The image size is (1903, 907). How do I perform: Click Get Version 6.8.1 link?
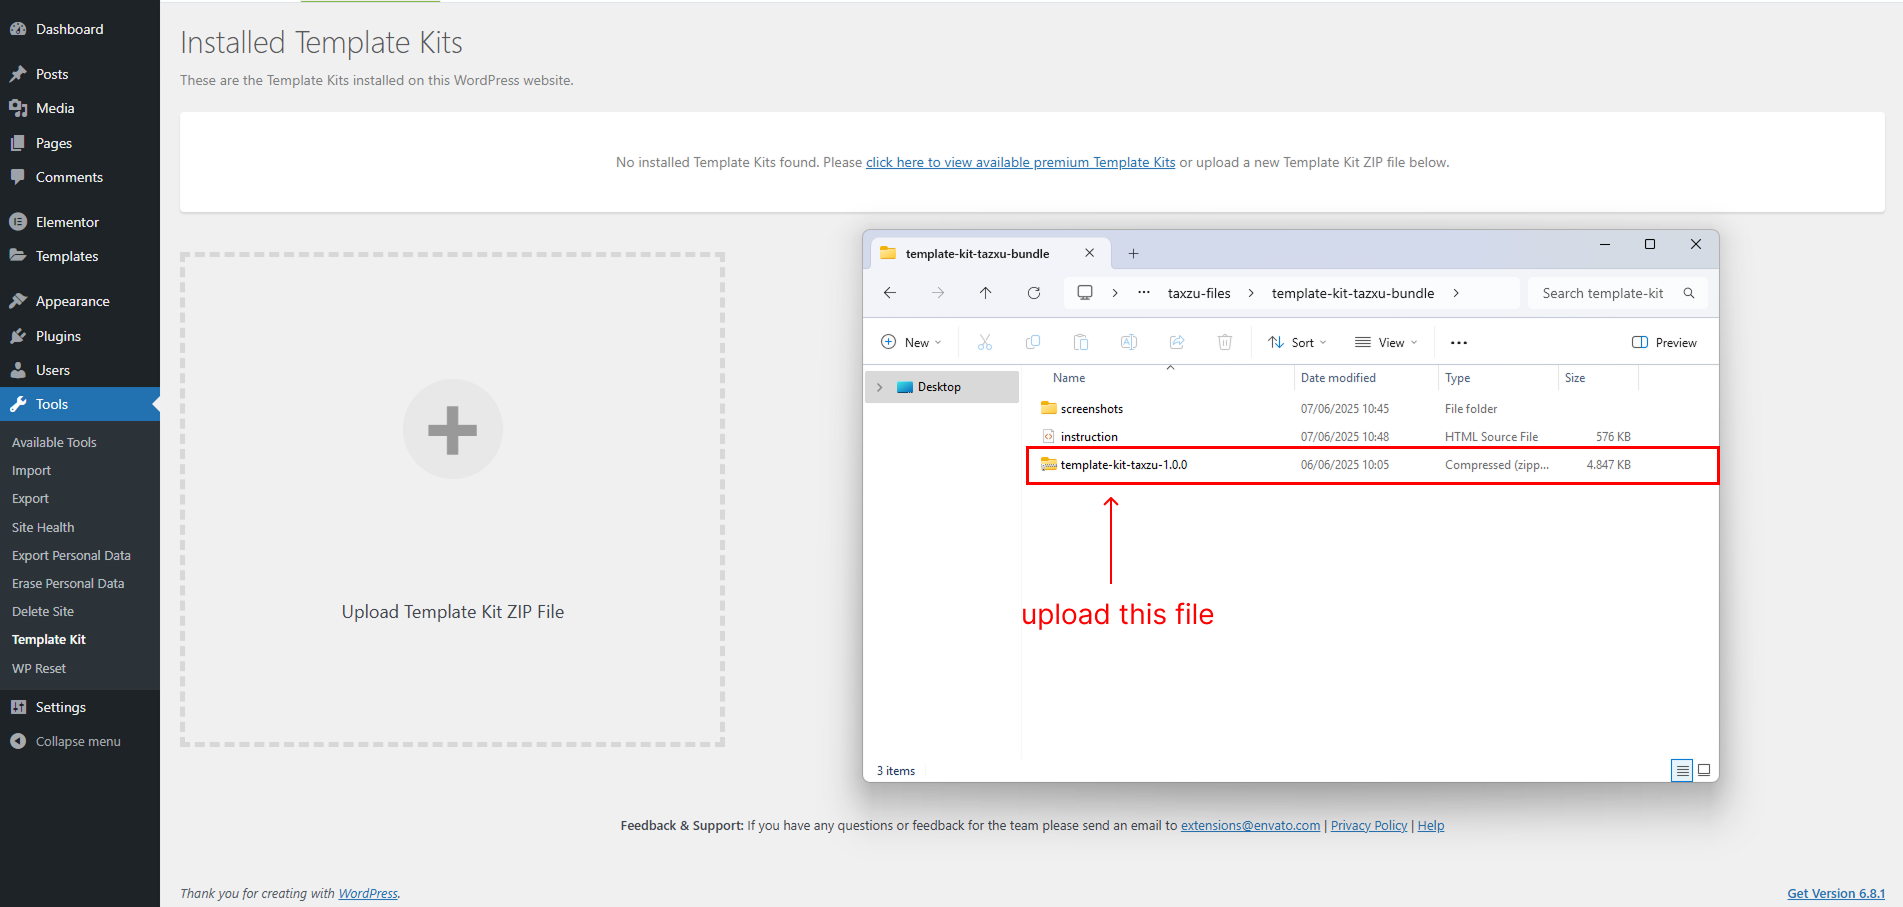pyautogui.click(x=1836, y=893)
